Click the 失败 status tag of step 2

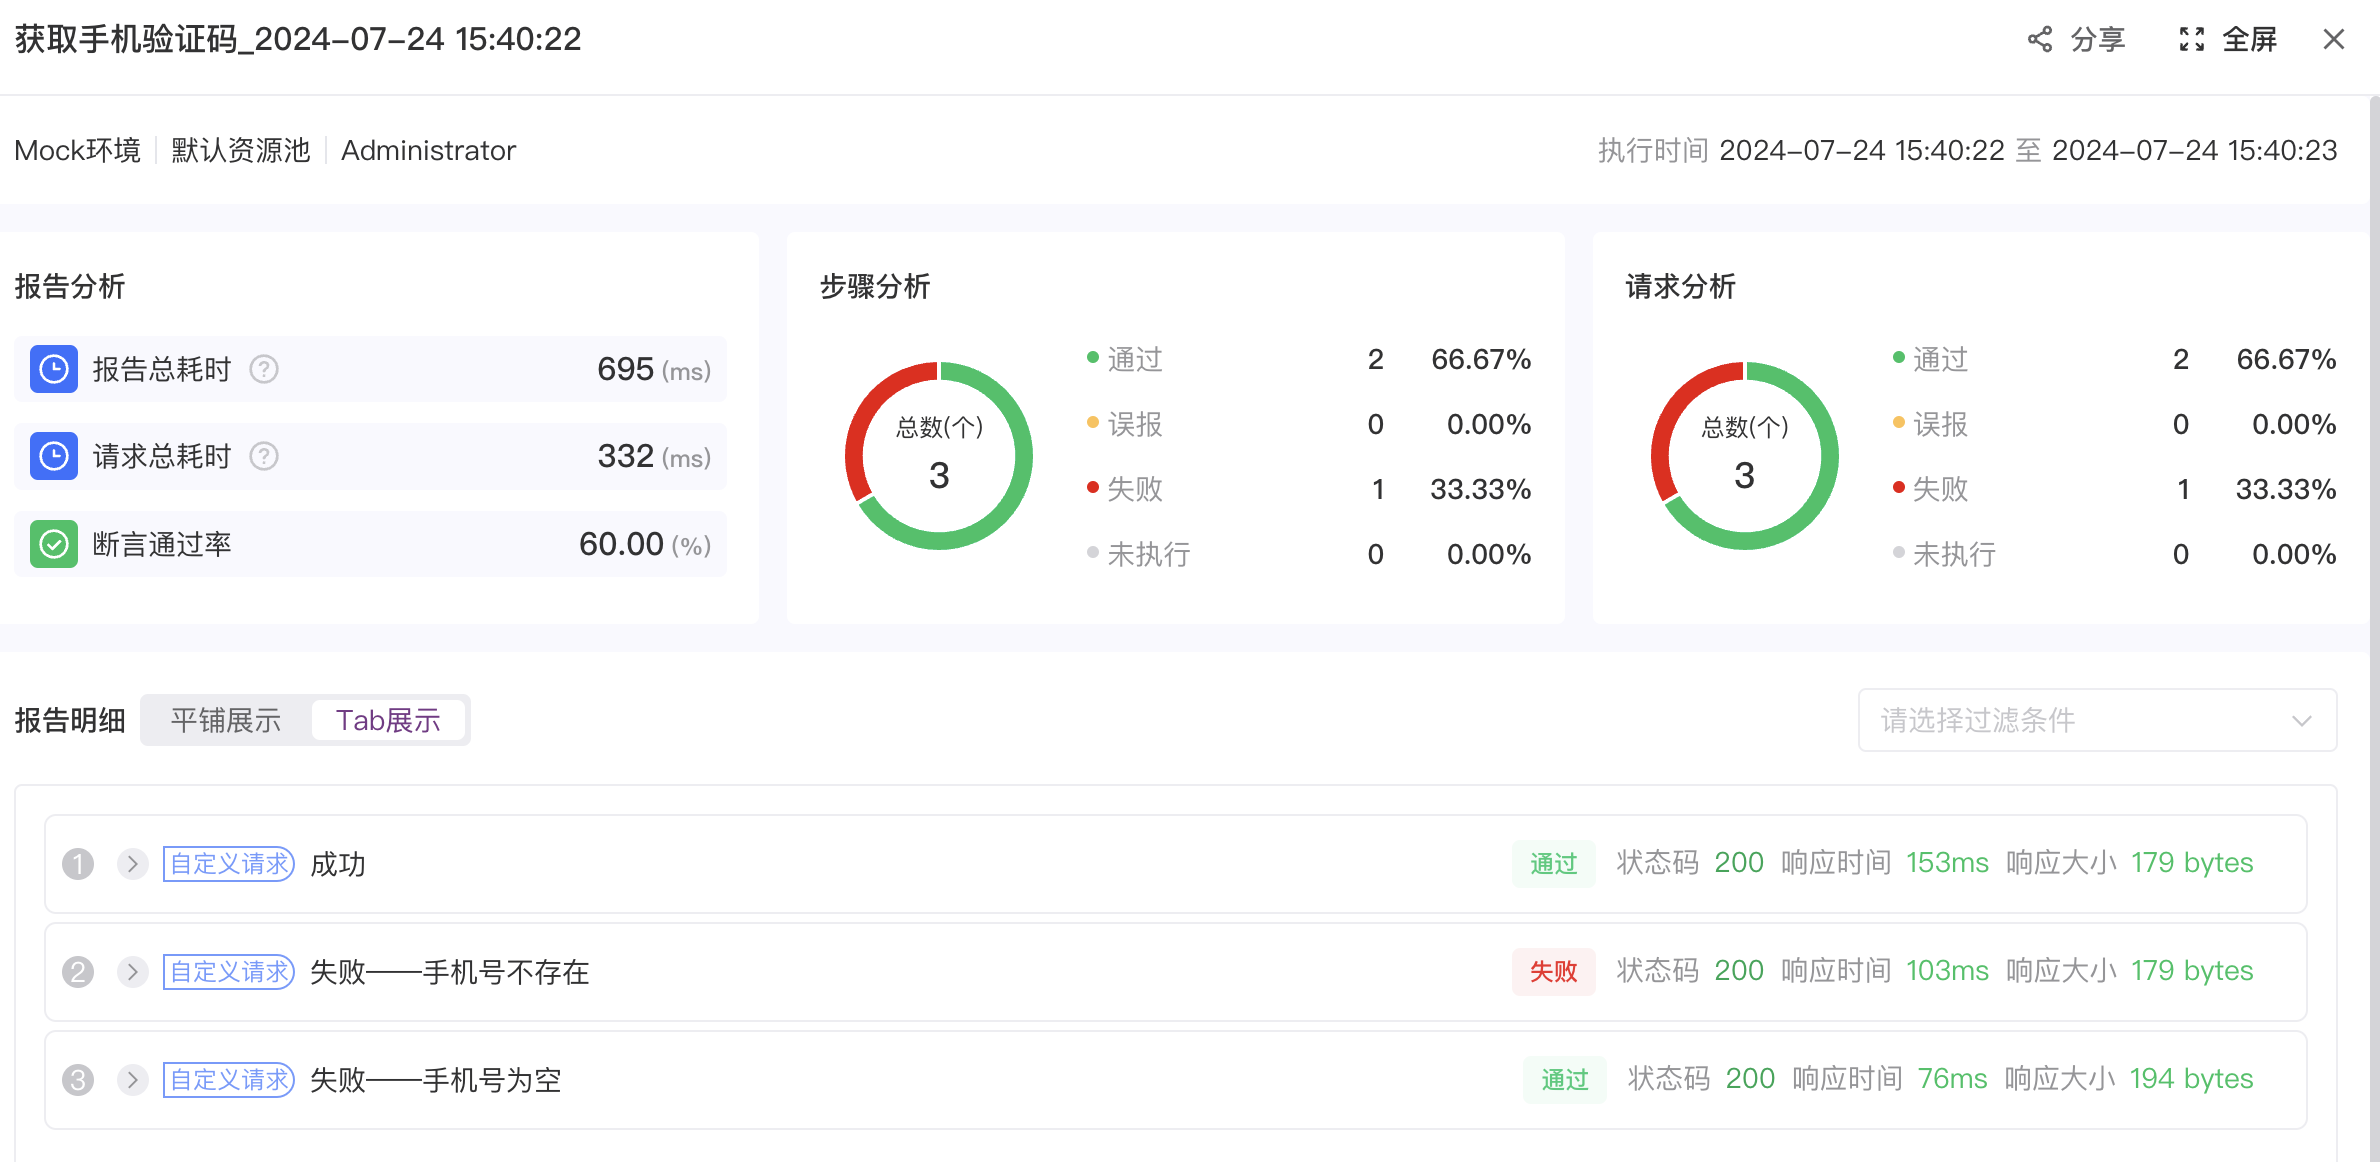coord(1553,971)
